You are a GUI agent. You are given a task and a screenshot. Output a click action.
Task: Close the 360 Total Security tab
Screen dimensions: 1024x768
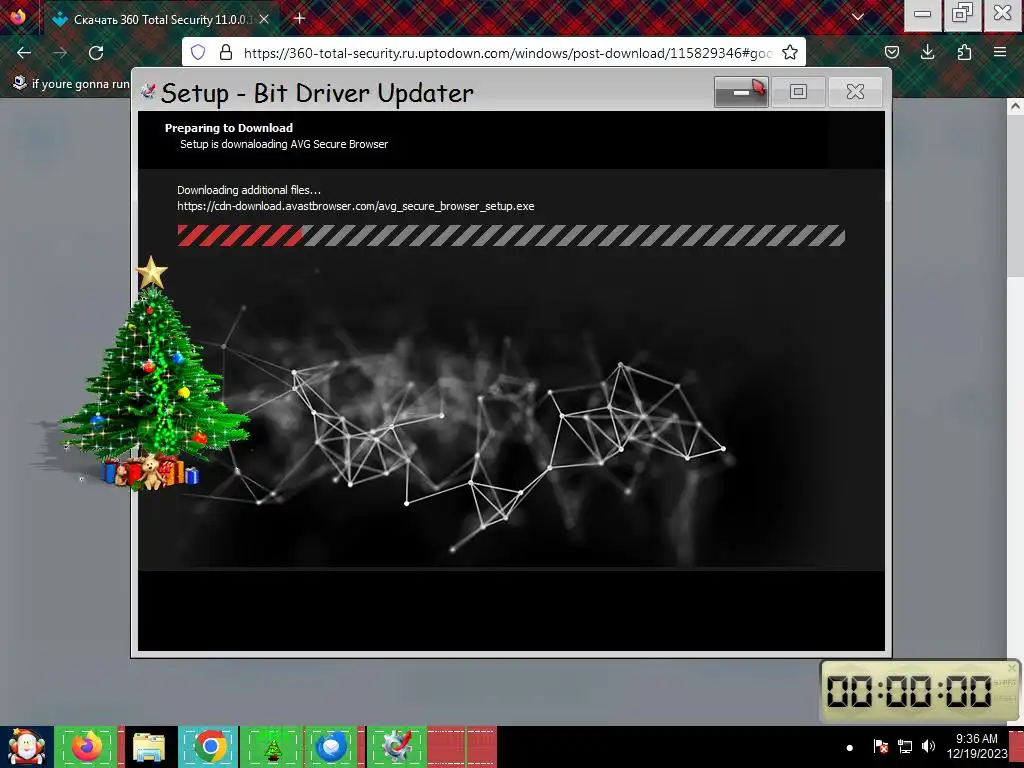264,20
